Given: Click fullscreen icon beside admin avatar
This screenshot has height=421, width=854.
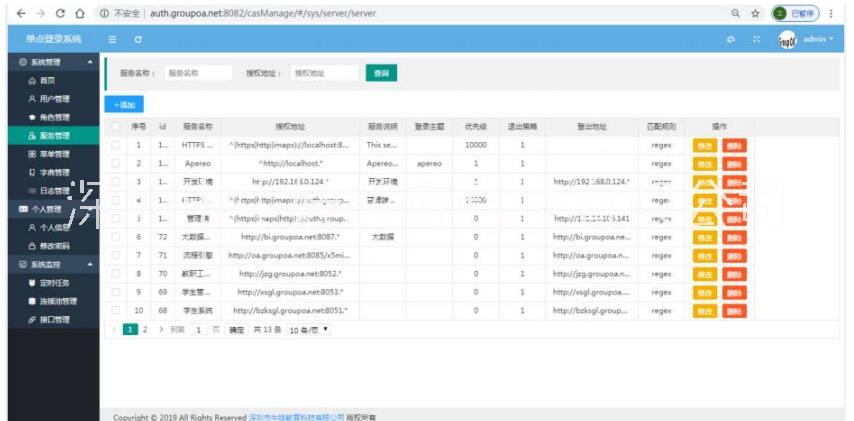Looking at the screenshot, I should pos(757,39).
